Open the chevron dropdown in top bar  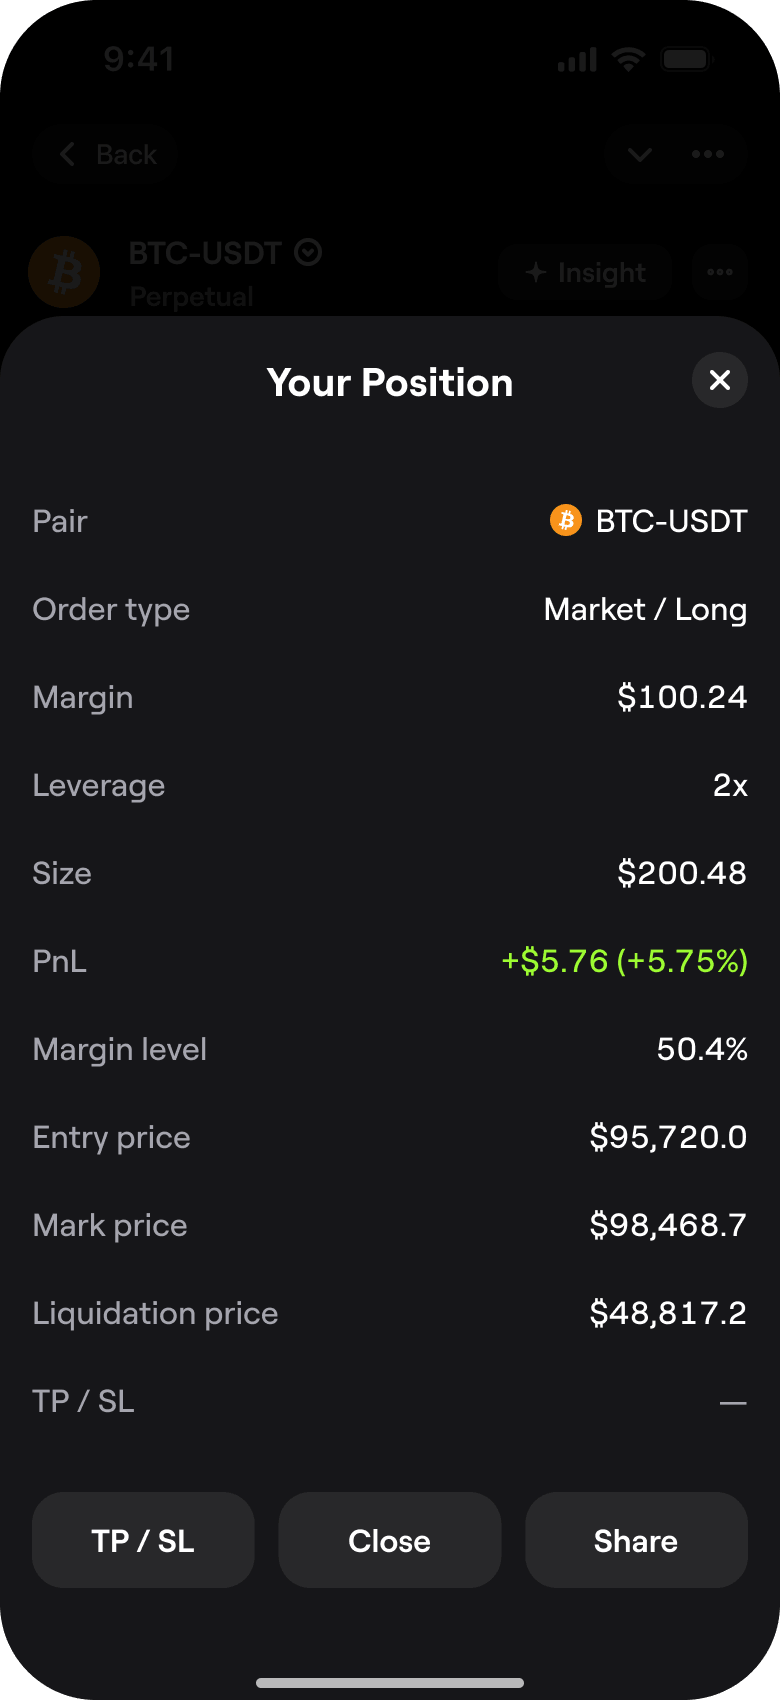tap(639, 155)
